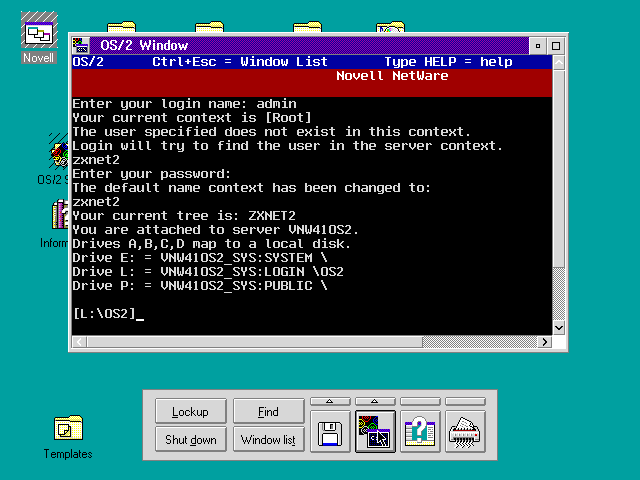Click the vertical scrollbar down arrow

tap(558, 327)
